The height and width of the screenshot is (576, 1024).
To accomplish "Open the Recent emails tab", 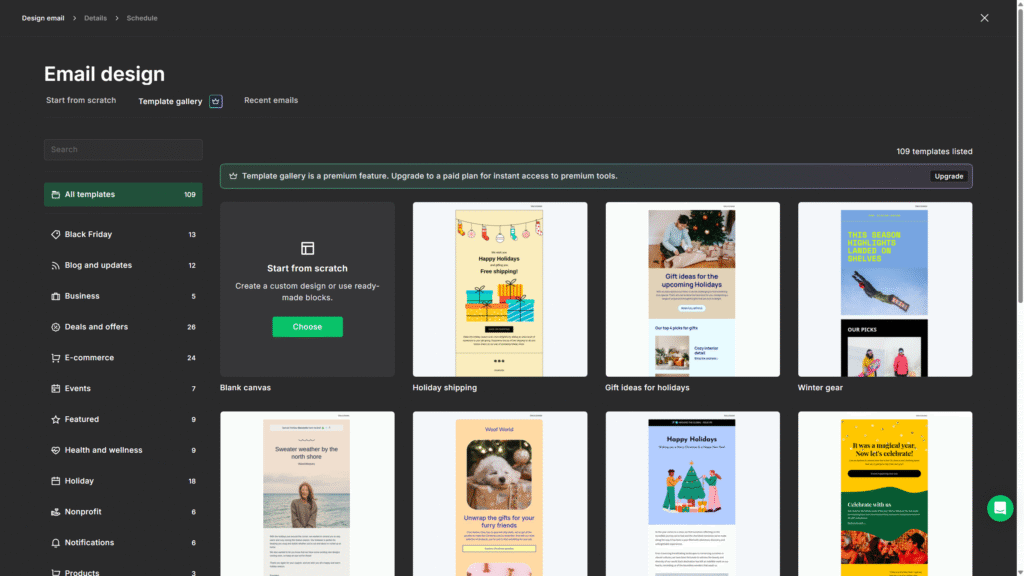I will (x=271, y=101).
